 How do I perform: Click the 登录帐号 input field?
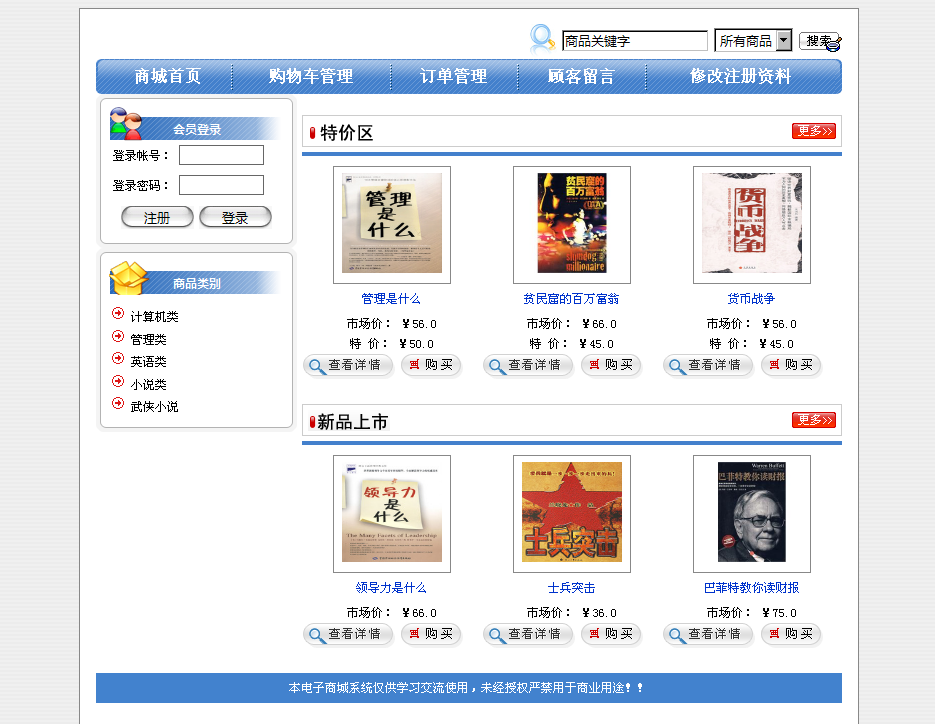[x=221, y=154]
